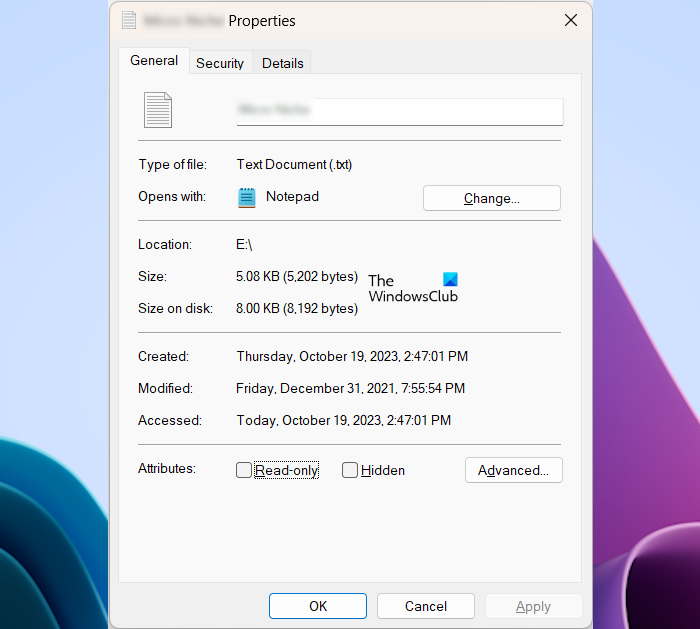Click the 'Accessed:' label
This screenshot has width=700, height=629.
(170, 421)
